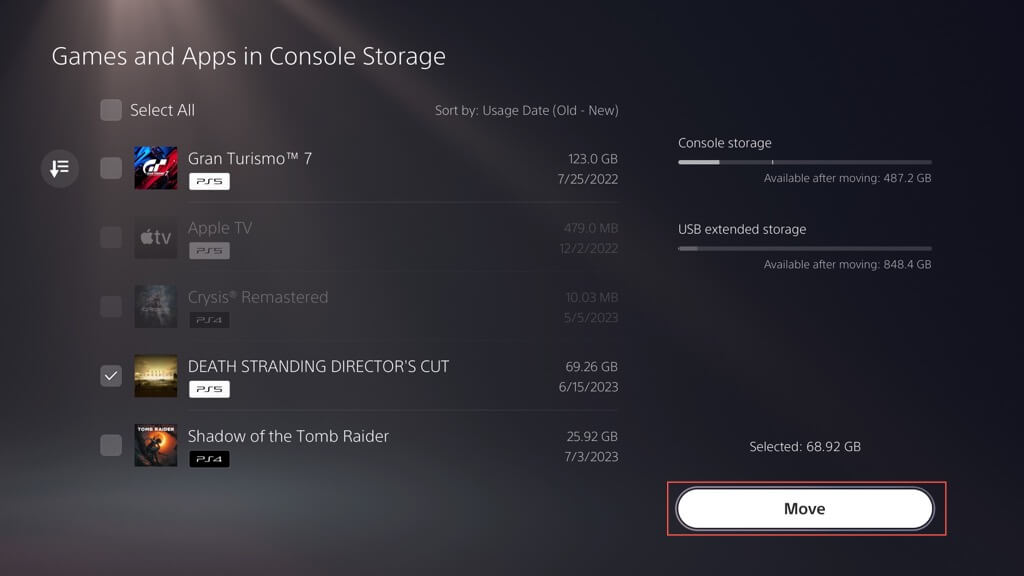Uncheck the DEATH STRANDING DIRECTOR'S CUT checkbox
This screenshot has width=1024, height=576.
(x=111, y=376)
